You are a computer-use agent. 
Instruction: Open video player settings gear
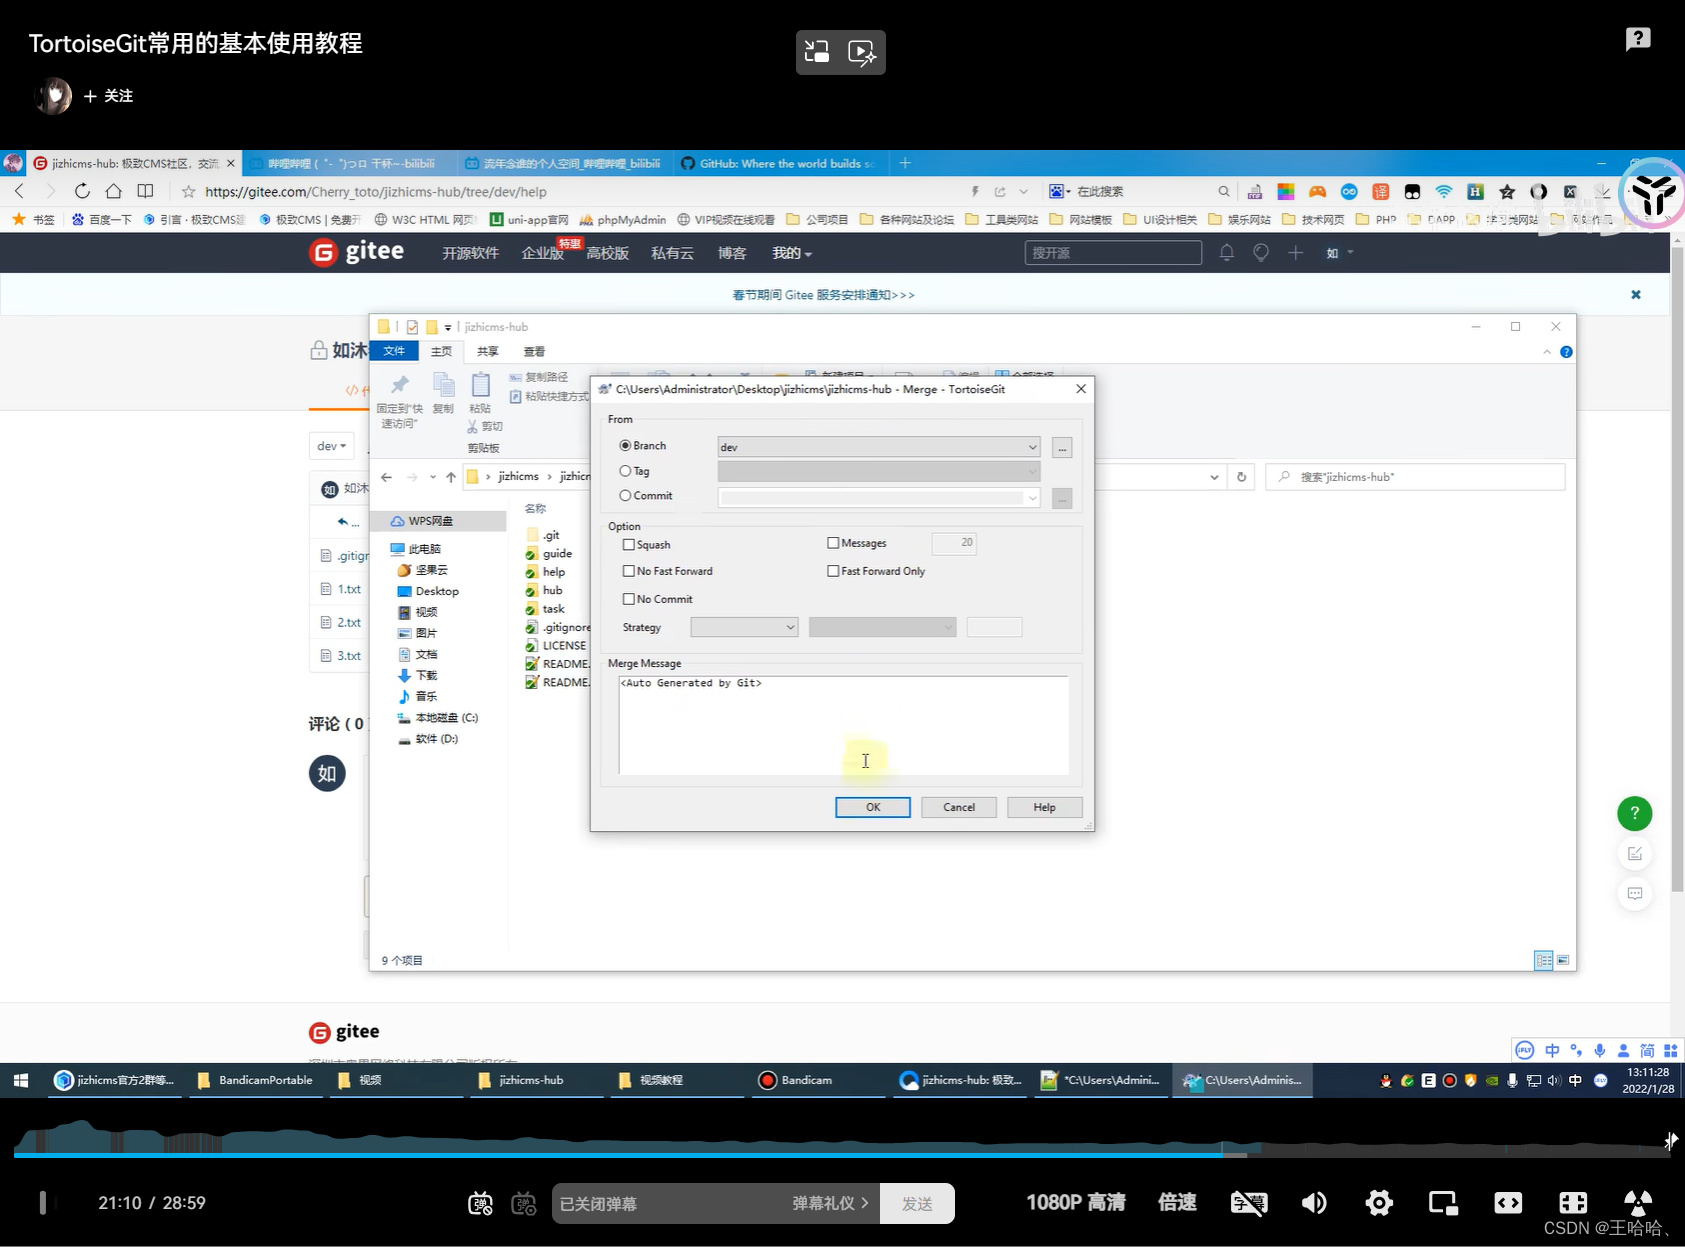[x=1379, y=1203]
